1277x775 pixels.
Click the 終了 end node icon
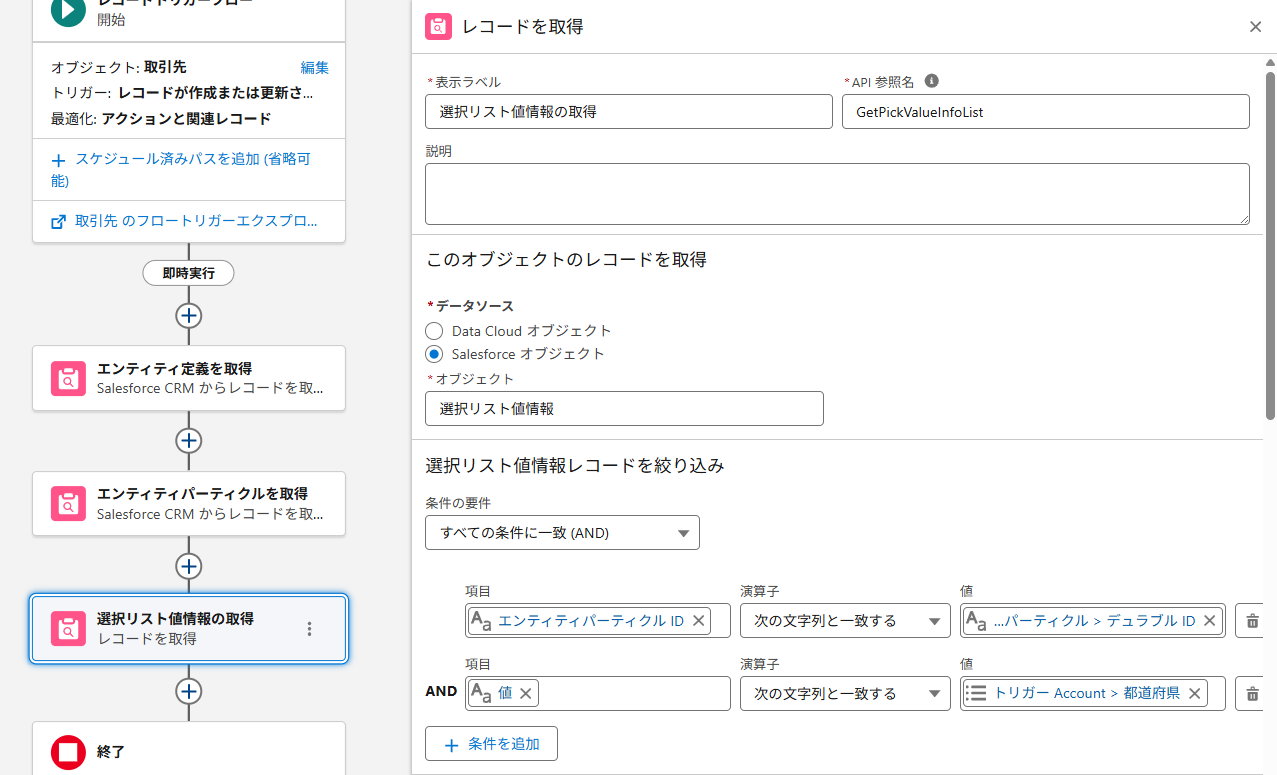[x=69, y=752]
